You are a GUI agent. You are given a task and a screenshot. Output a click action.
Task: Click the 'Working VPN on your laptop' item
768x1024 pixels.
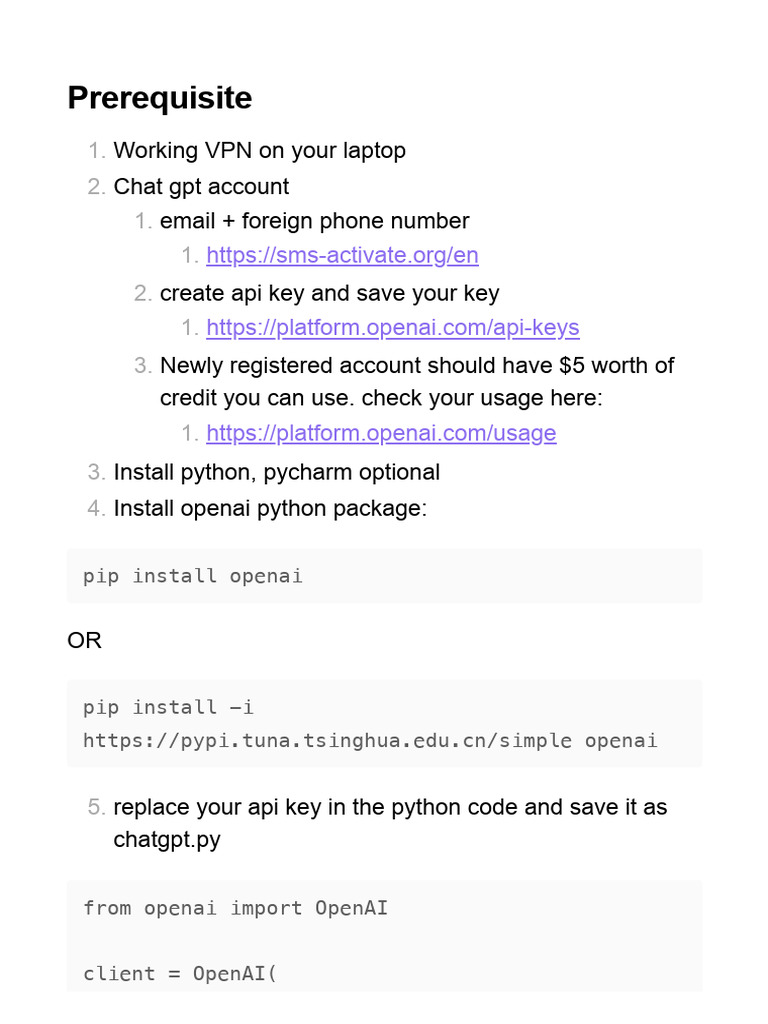click(x=260, y=151)
